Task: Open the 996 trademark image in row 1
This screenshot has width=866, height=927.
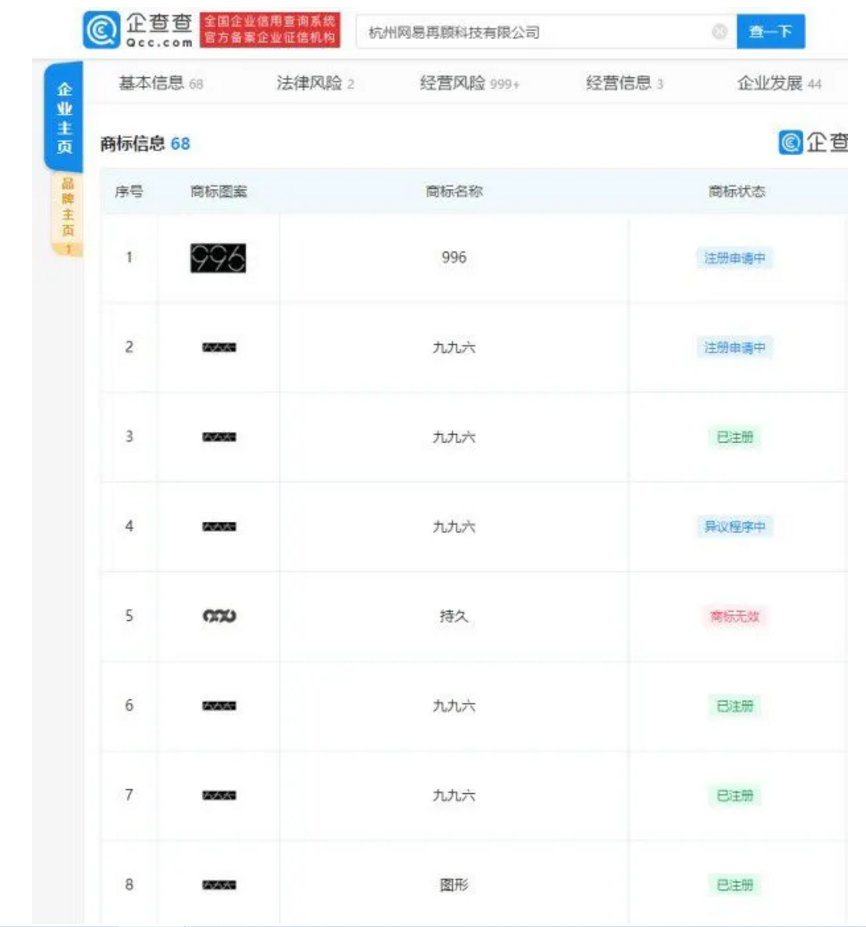Action: [x=218, y=258]
